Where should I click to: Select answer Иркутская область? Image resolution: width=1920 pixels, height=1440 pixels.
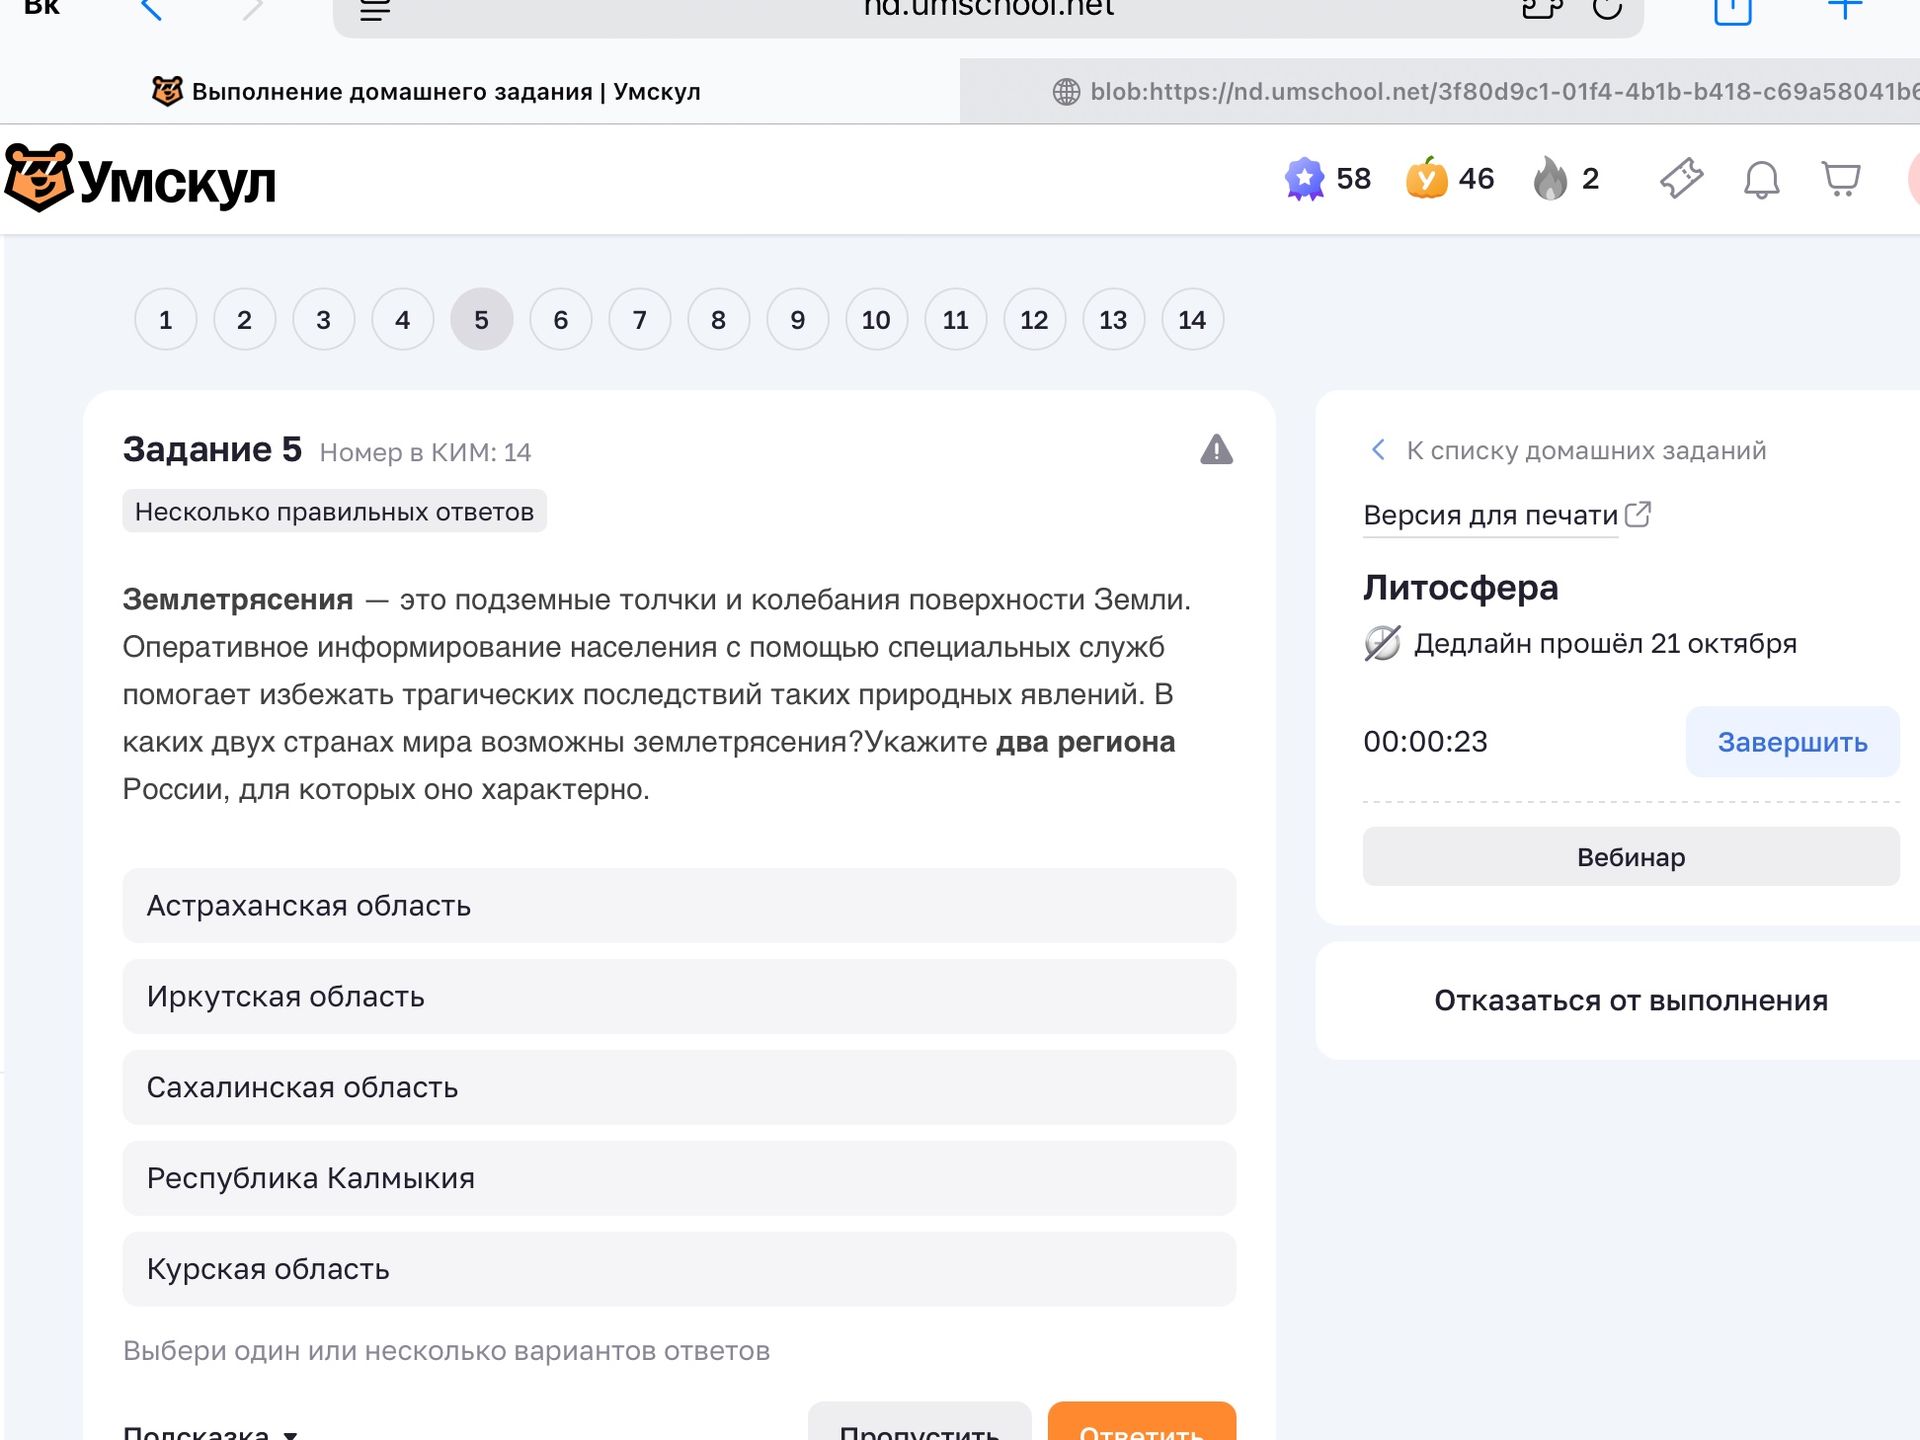tap(679, 996)
